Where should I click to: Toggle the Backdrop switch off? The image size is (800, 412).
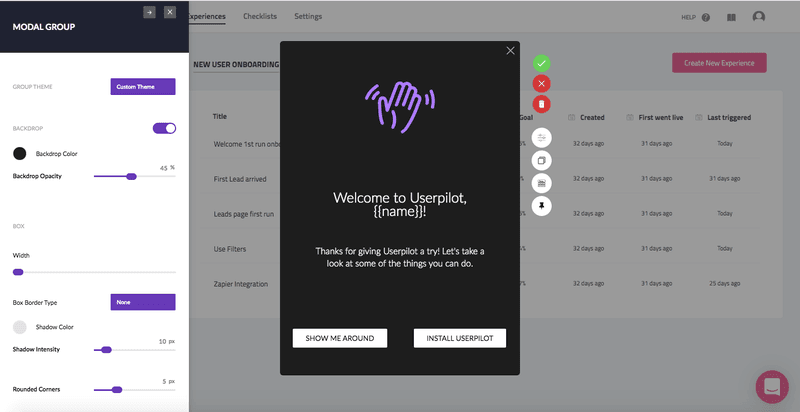tap(164, 128)
